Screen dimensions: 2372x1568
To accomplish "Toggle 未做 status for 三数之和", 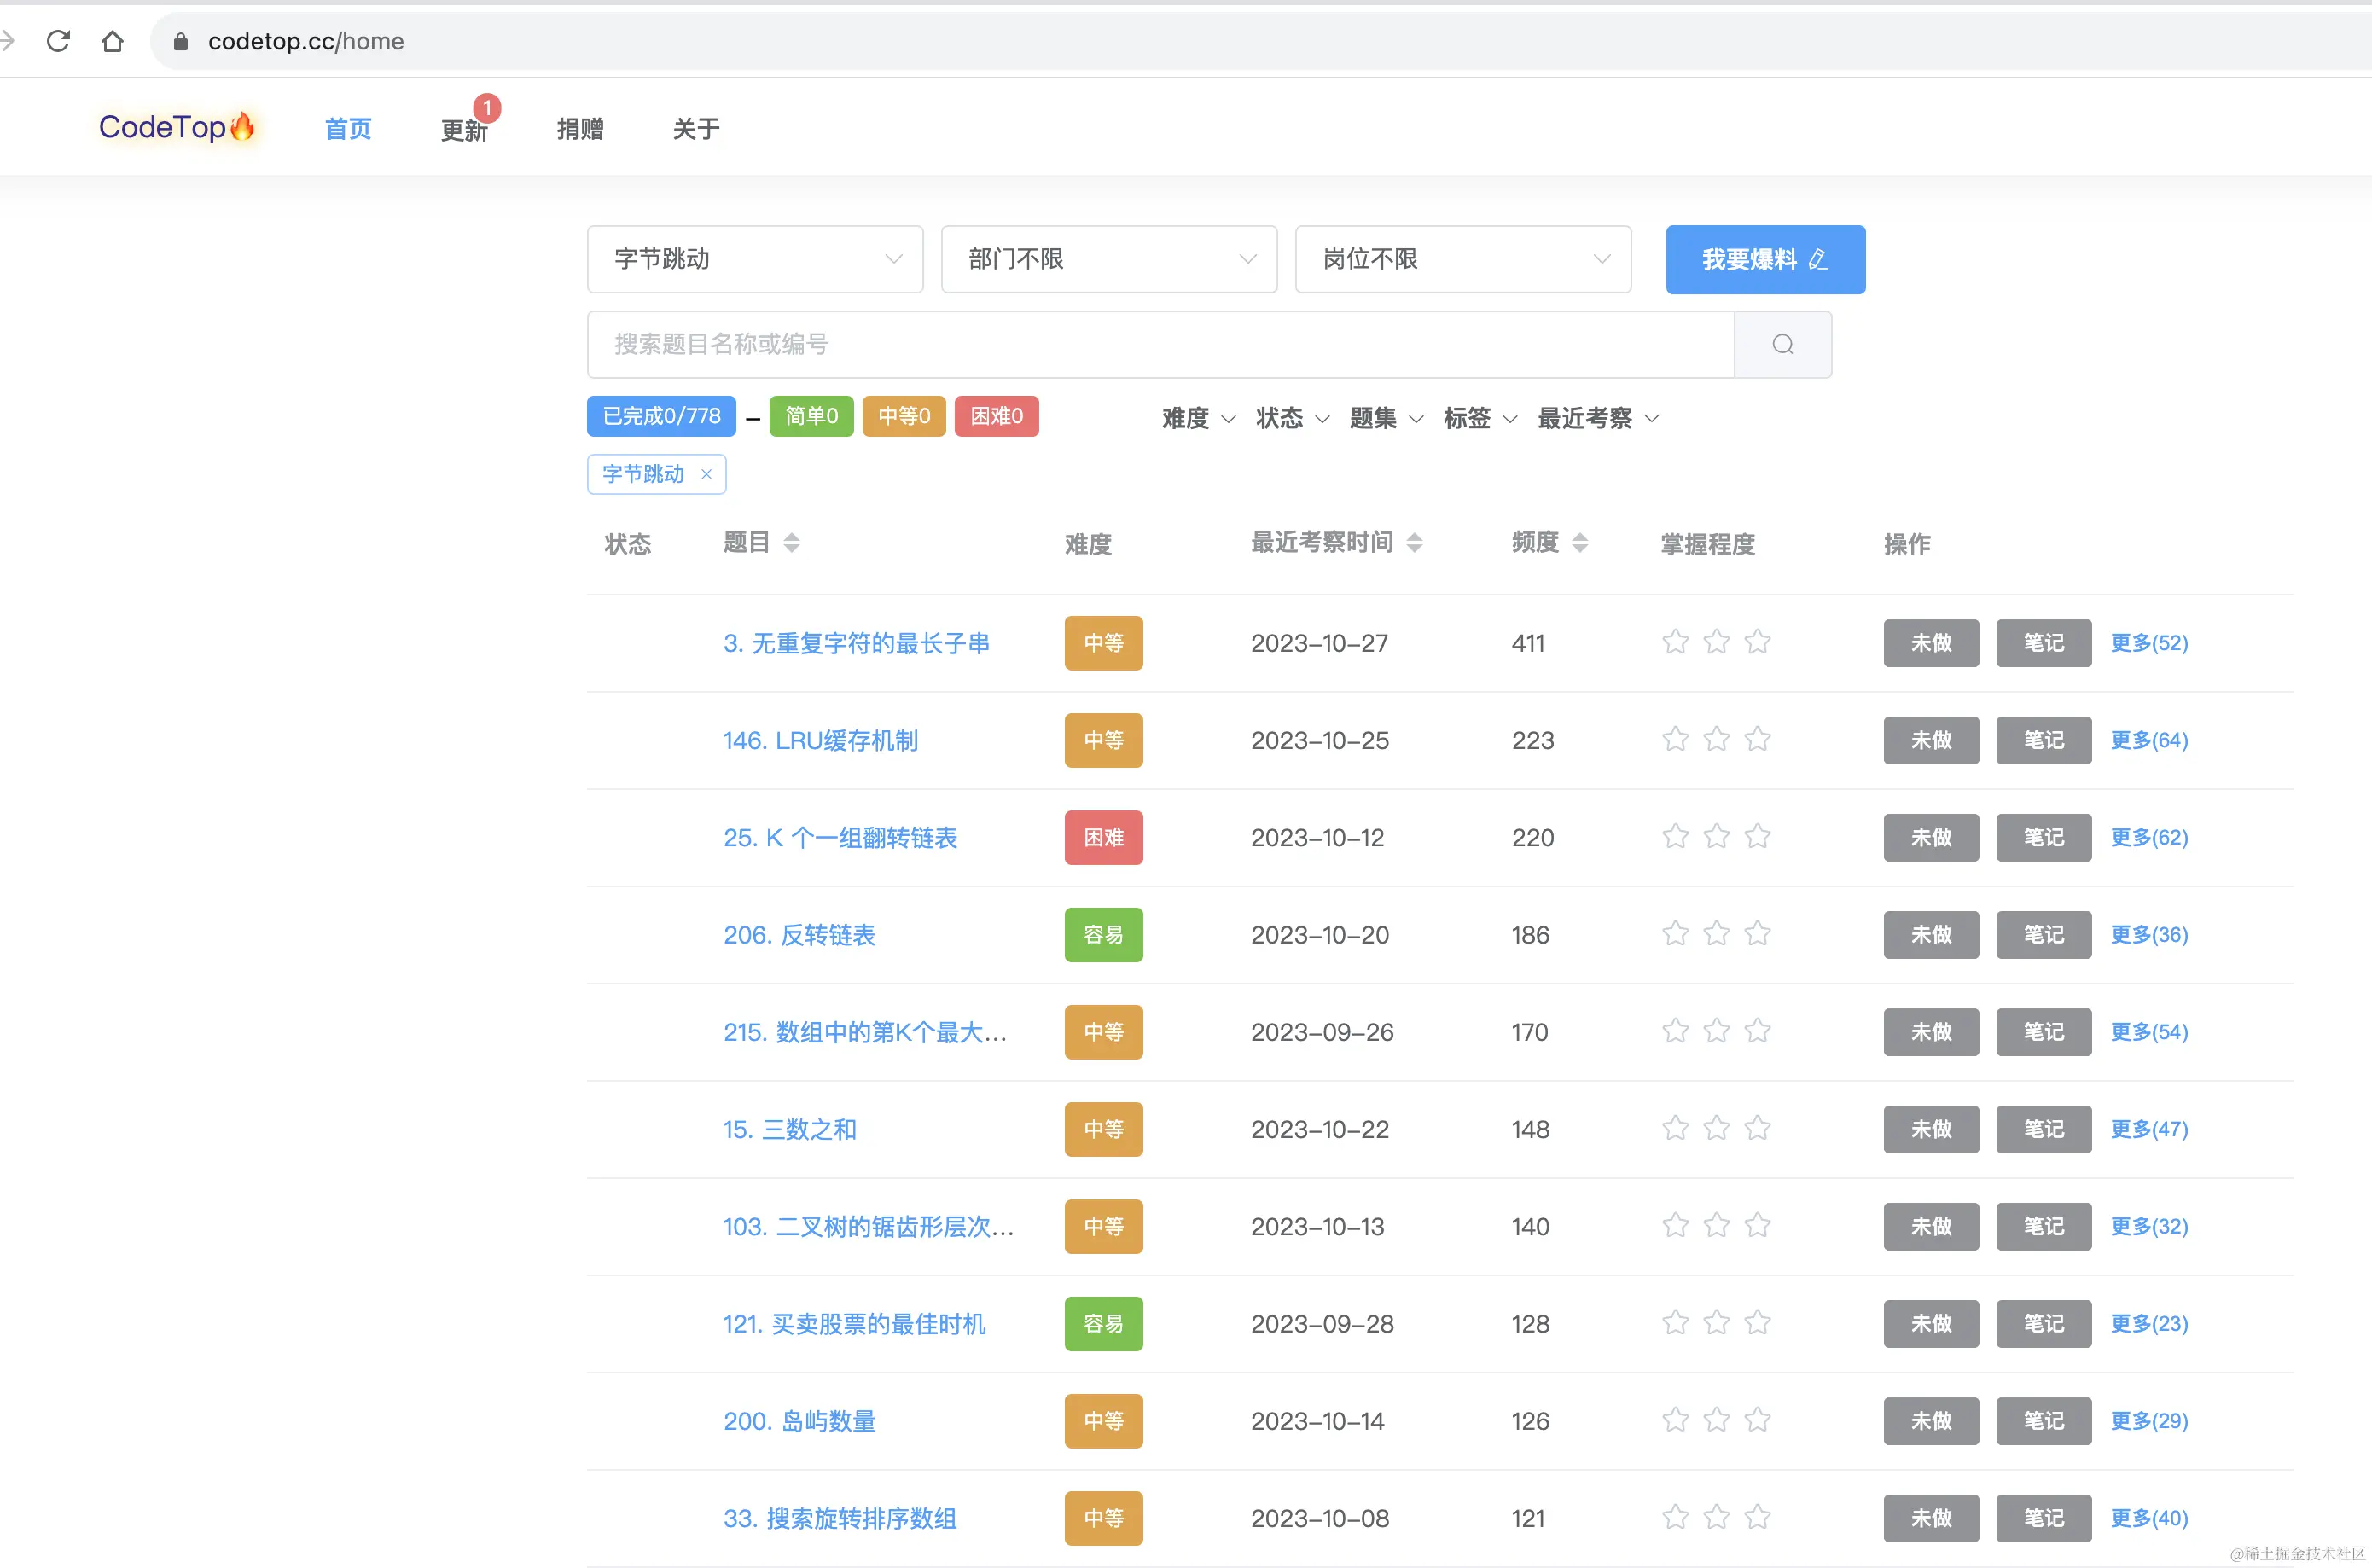I will point(1930,1129).
